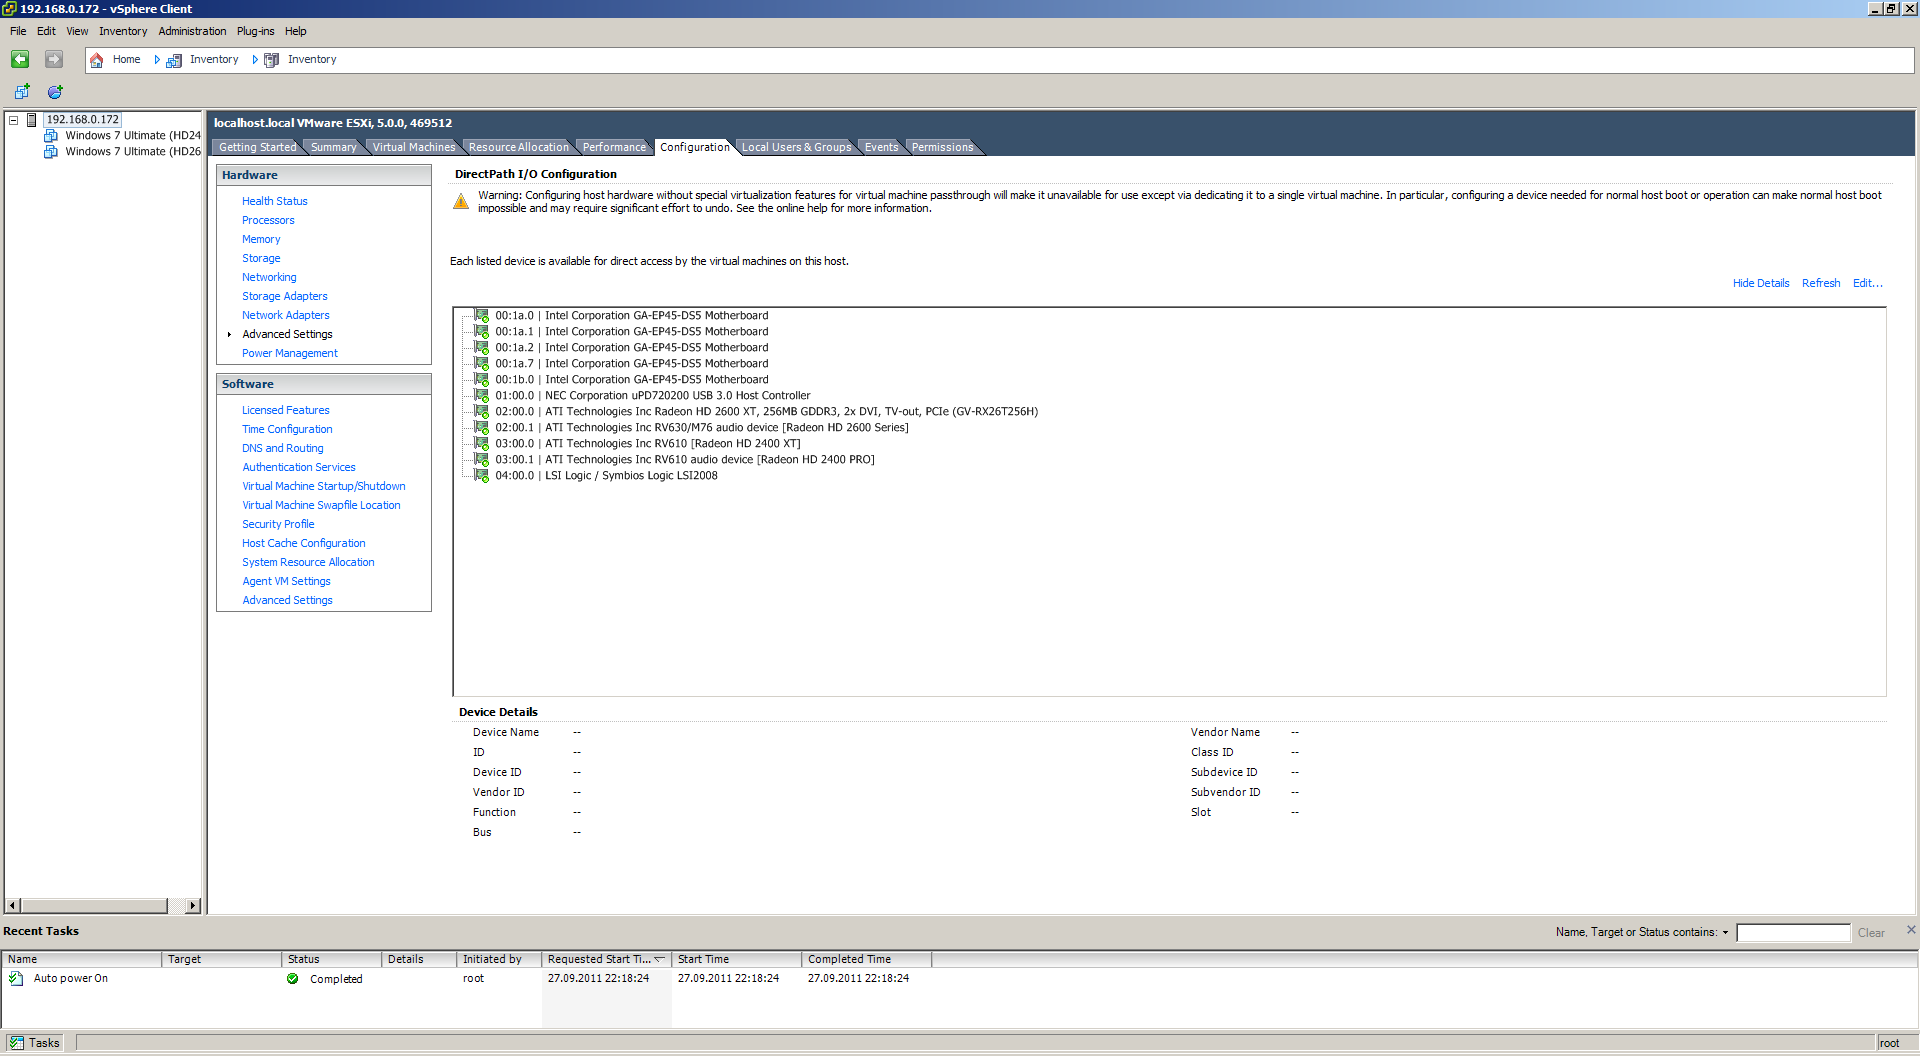1920x1056 pixels.
Task: Click device icon for 02:00.1 RV630/M76 audio
Action: (x=482, y=428)
